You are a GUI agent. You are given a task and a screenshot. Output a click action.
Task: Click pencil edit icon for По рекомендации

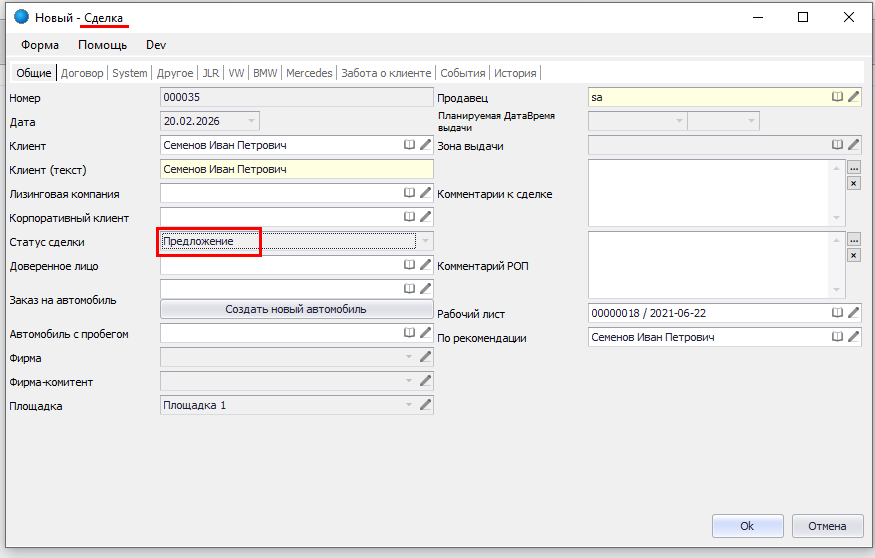coord(853,337)
